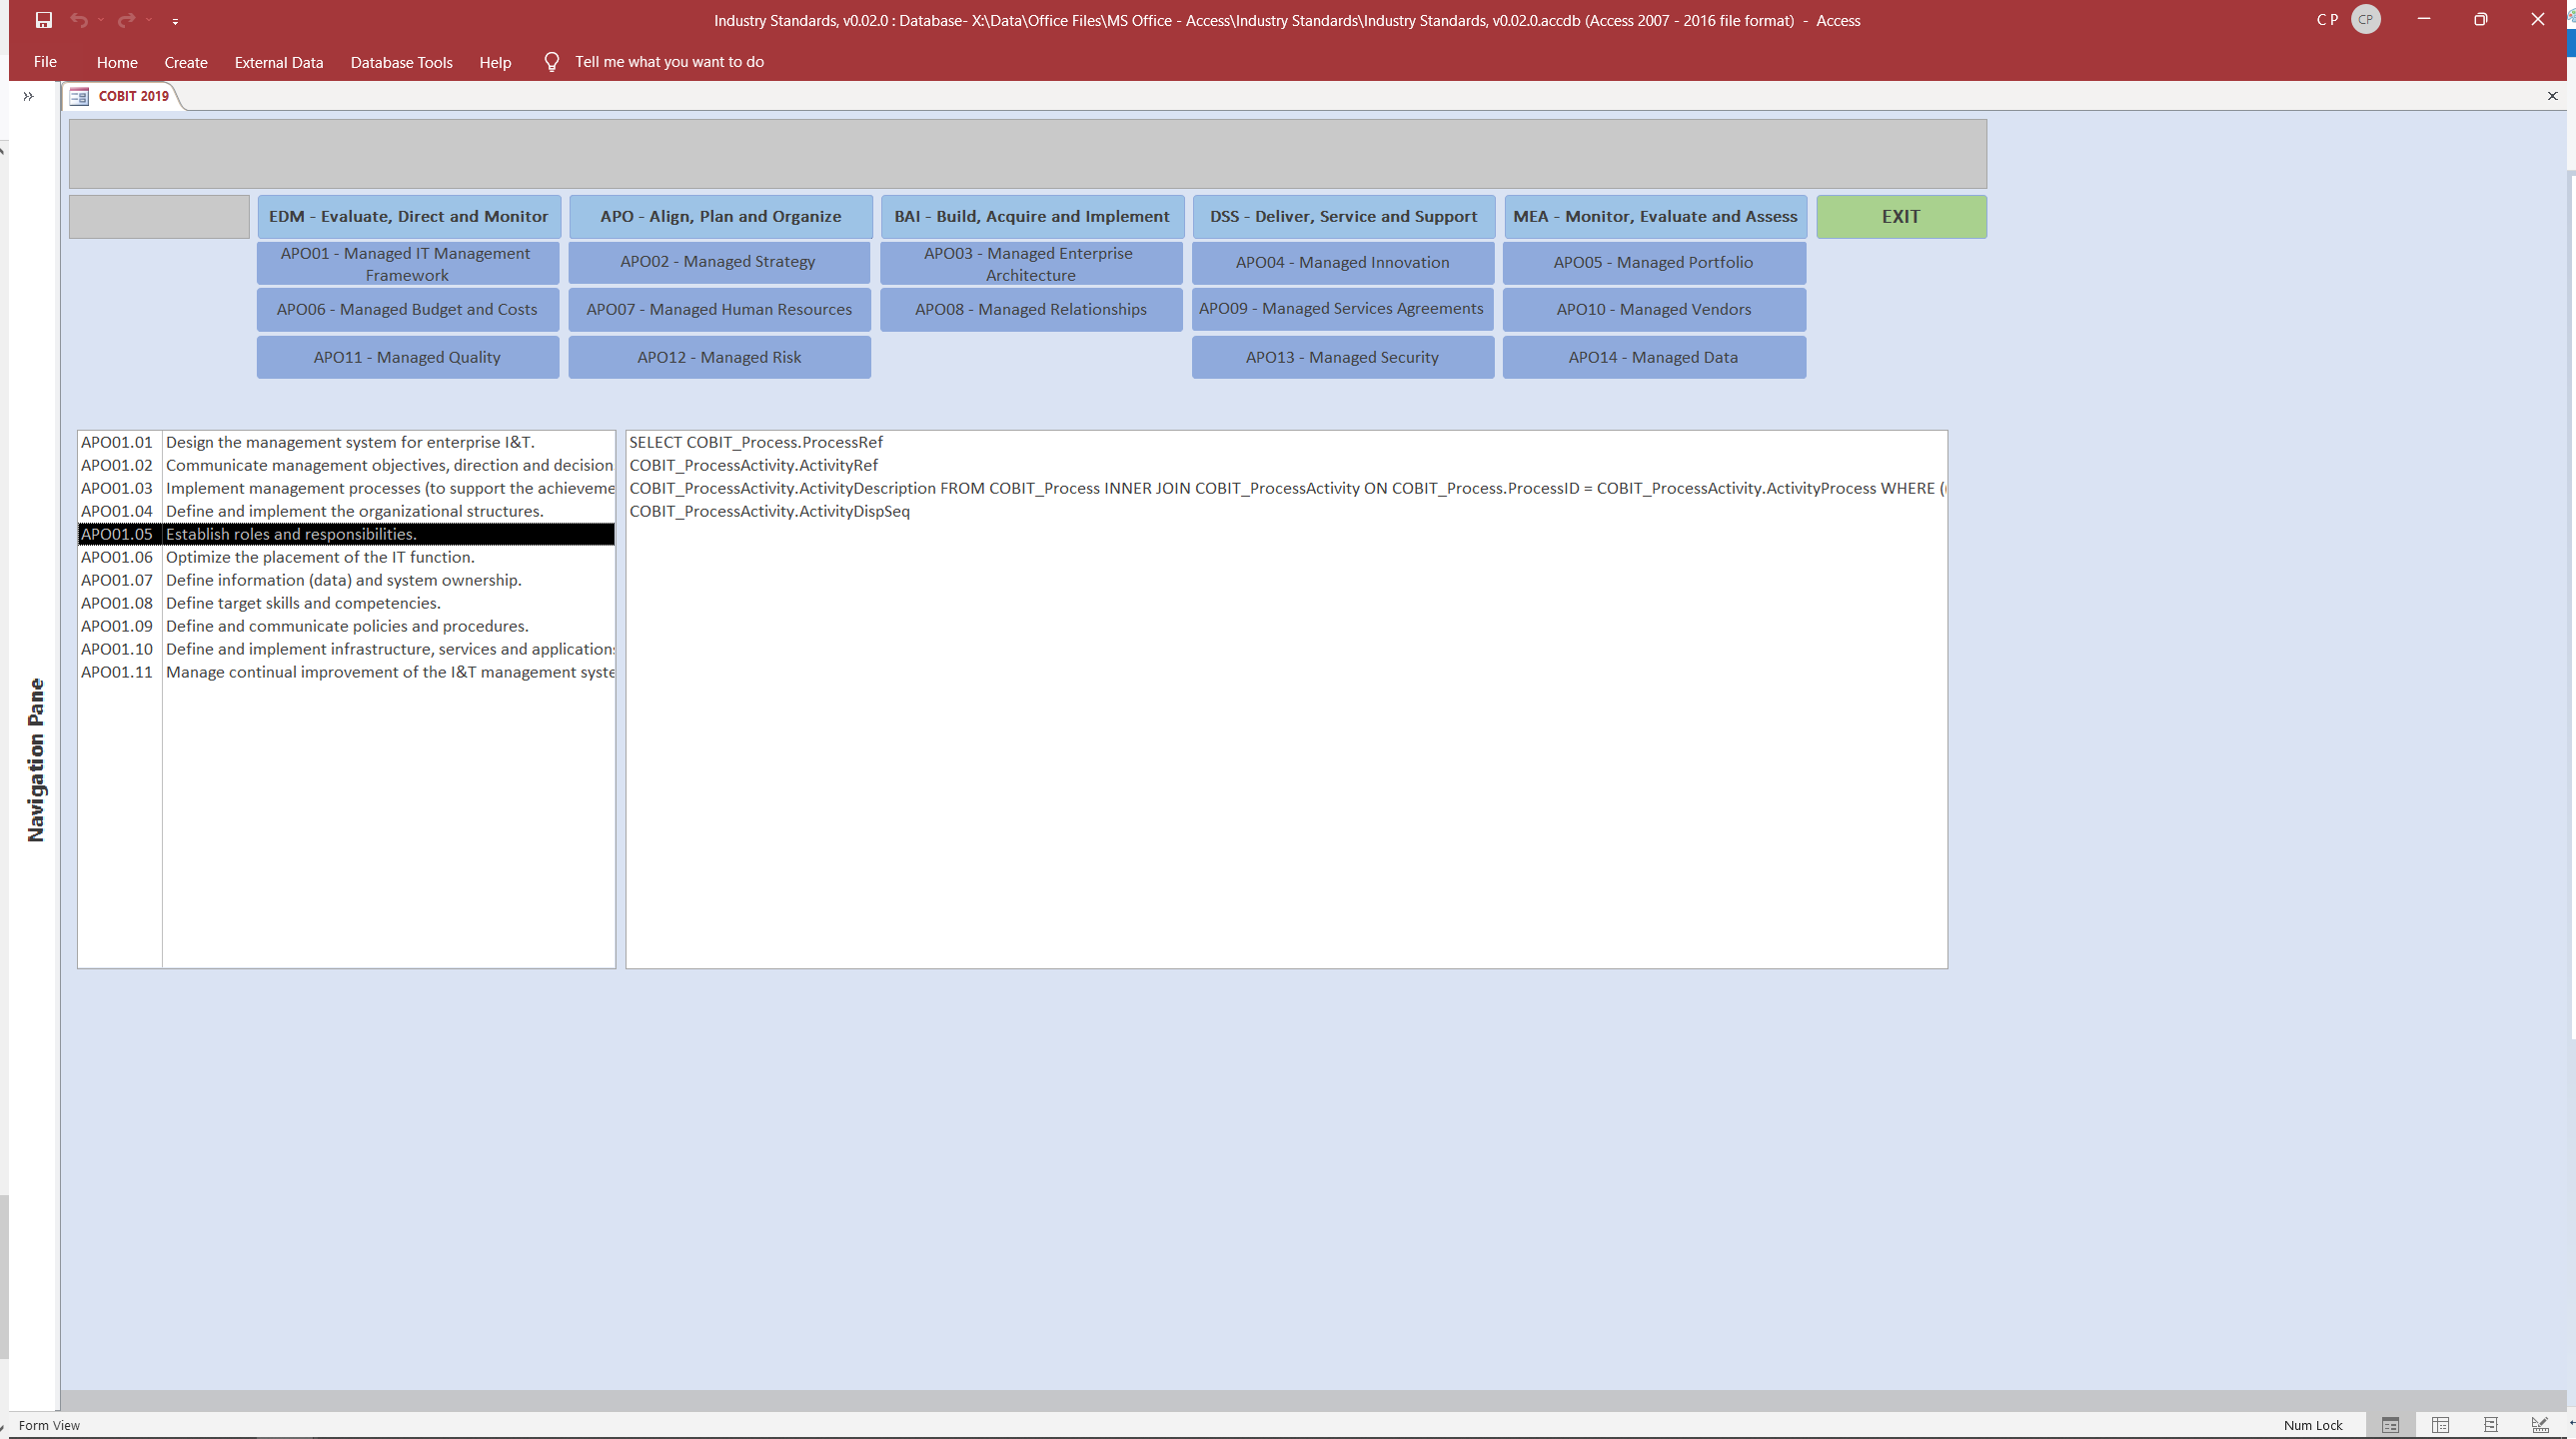Switch to Design View via status bar icon
2576x1439 pixels.
tap(2539, 1425)
